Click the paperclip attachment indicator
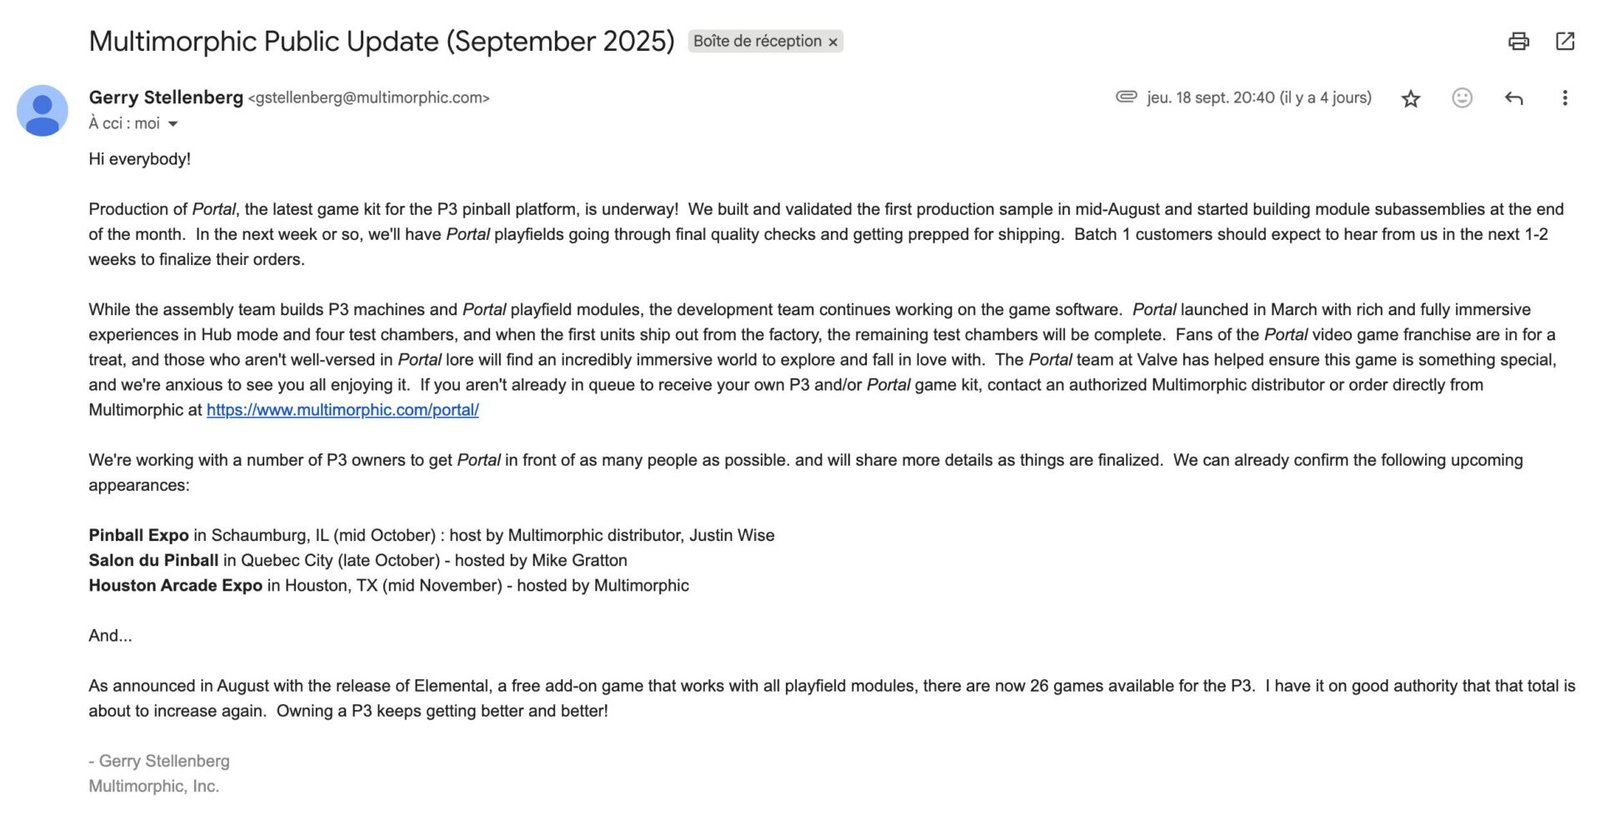The width and height of the screenshot is (1600, 840). point(1126,97)
